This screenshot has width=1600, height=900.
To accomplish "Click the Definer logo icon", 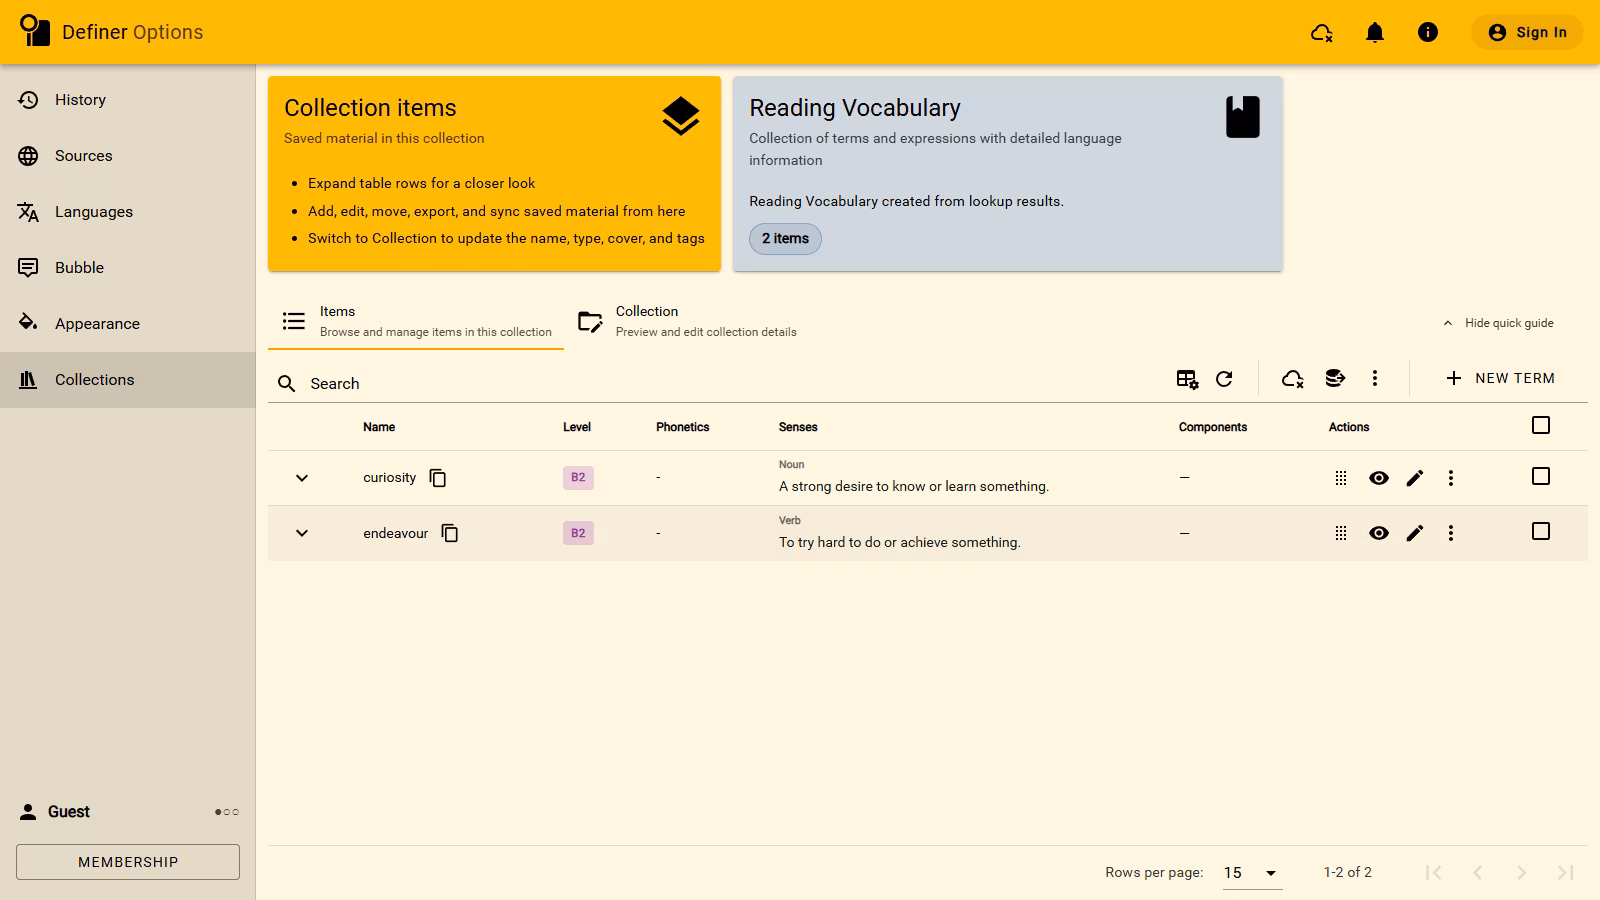I will point(34,31).
